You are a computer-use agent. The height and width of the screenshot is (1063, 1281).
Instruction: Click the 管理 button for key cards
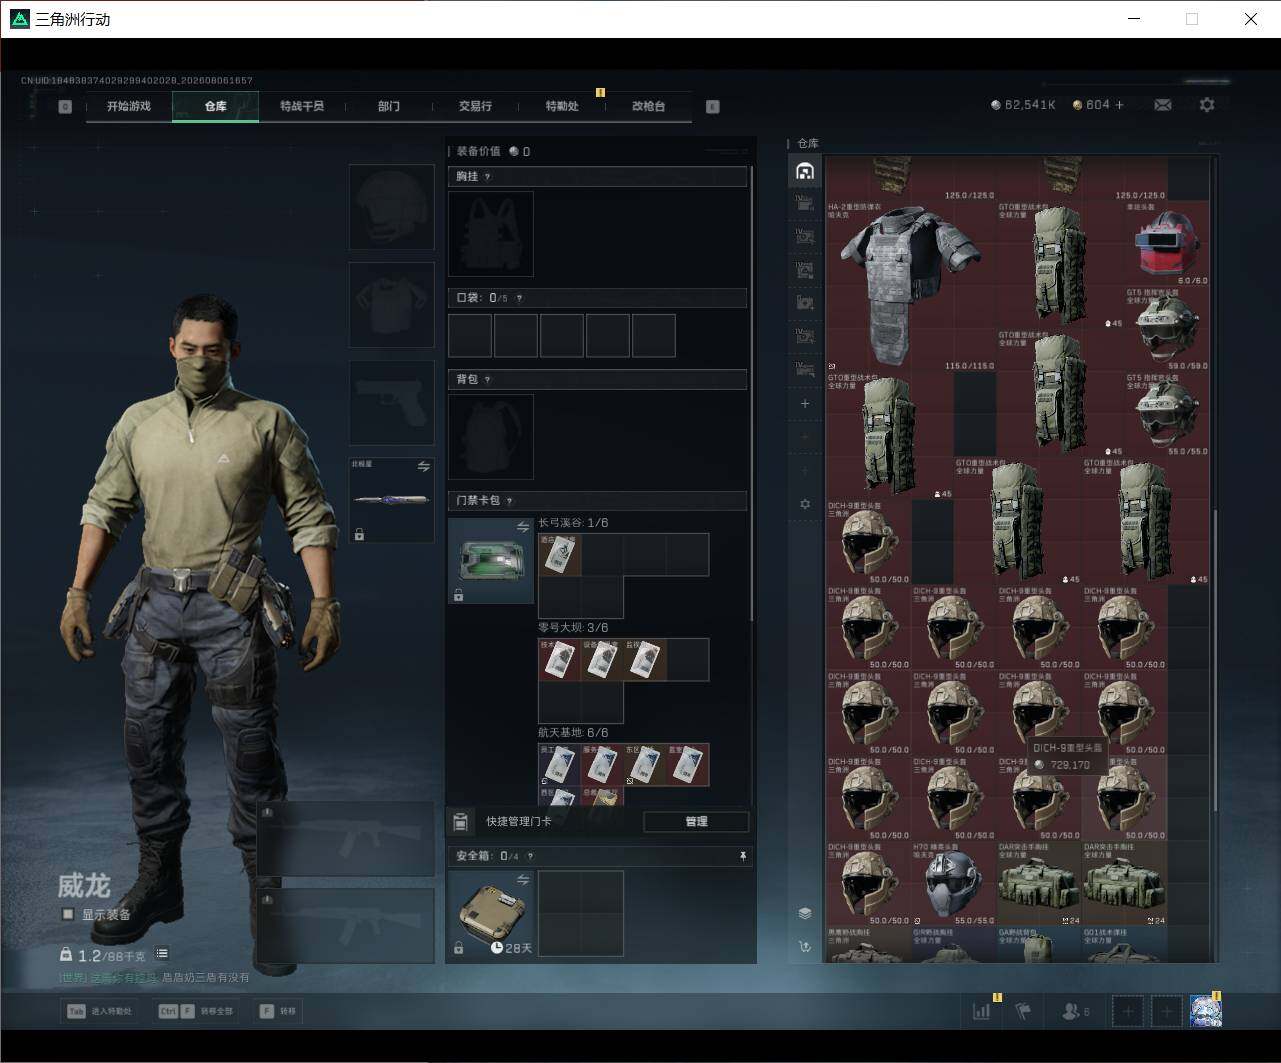click(696, 821)
